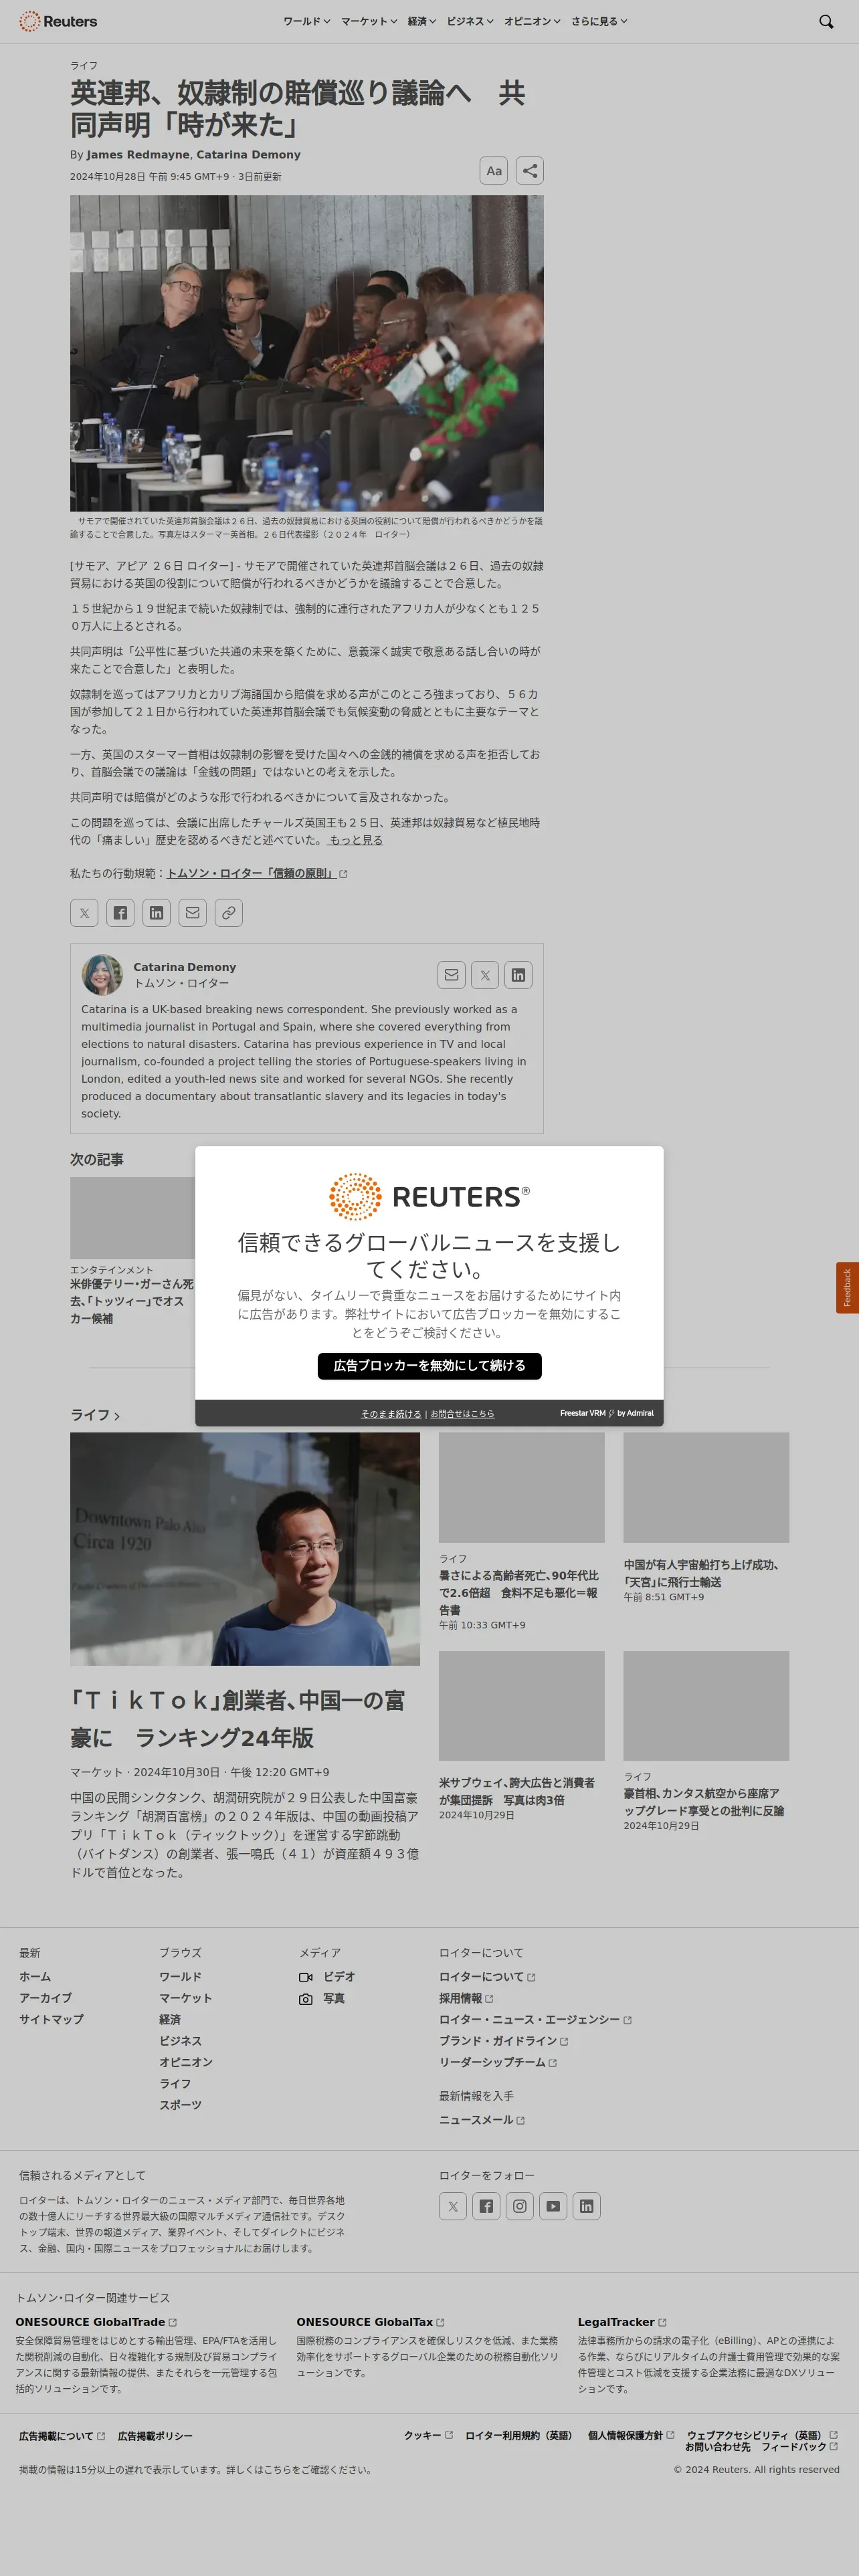Follow Reuters on Instagram in footer
Viewport: 859px width, 2576px height.
click(520, 2206)
